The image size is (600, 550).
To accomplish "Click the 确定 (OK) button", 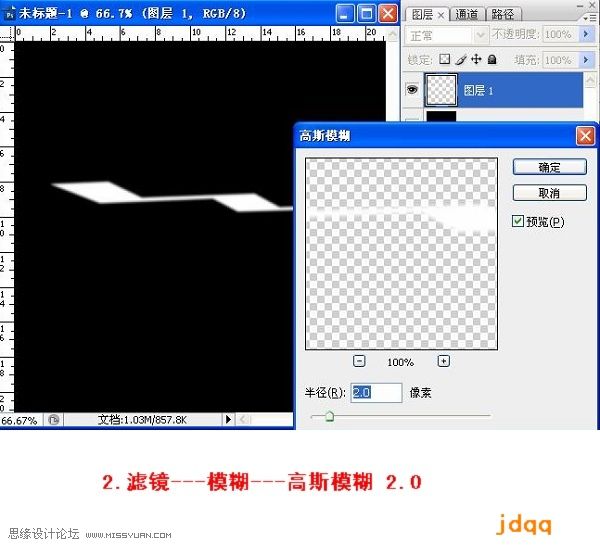I will (549, 167).
